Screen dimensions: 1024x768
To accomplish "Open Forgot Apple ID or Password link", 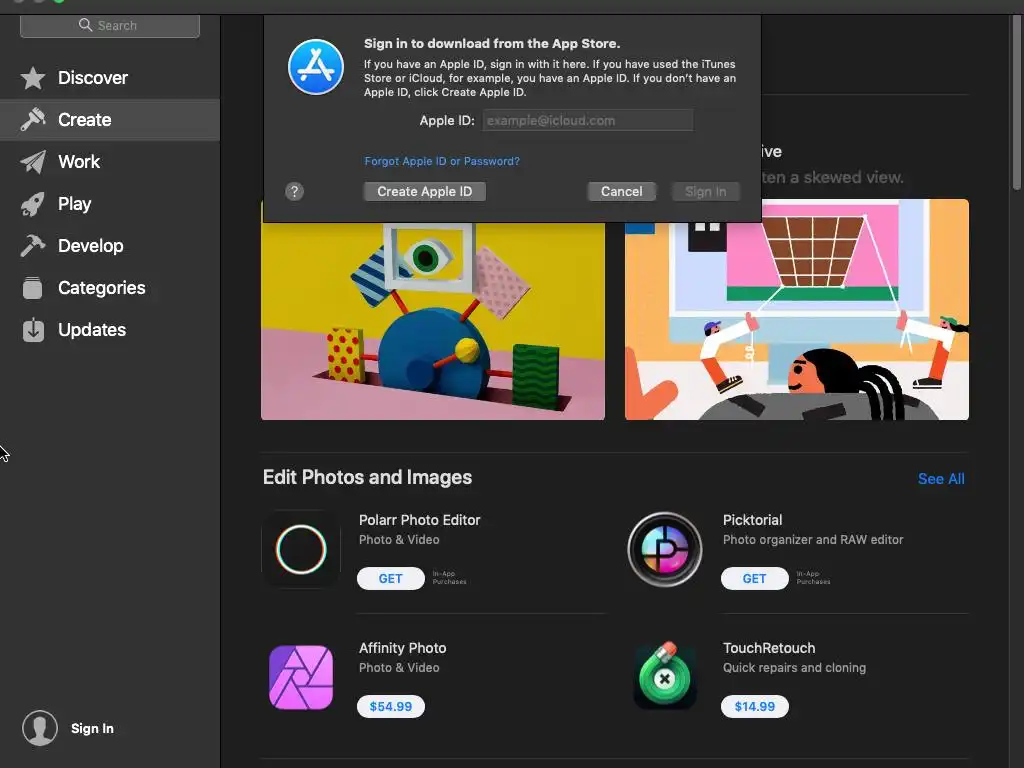I will (x=442, y=161).
